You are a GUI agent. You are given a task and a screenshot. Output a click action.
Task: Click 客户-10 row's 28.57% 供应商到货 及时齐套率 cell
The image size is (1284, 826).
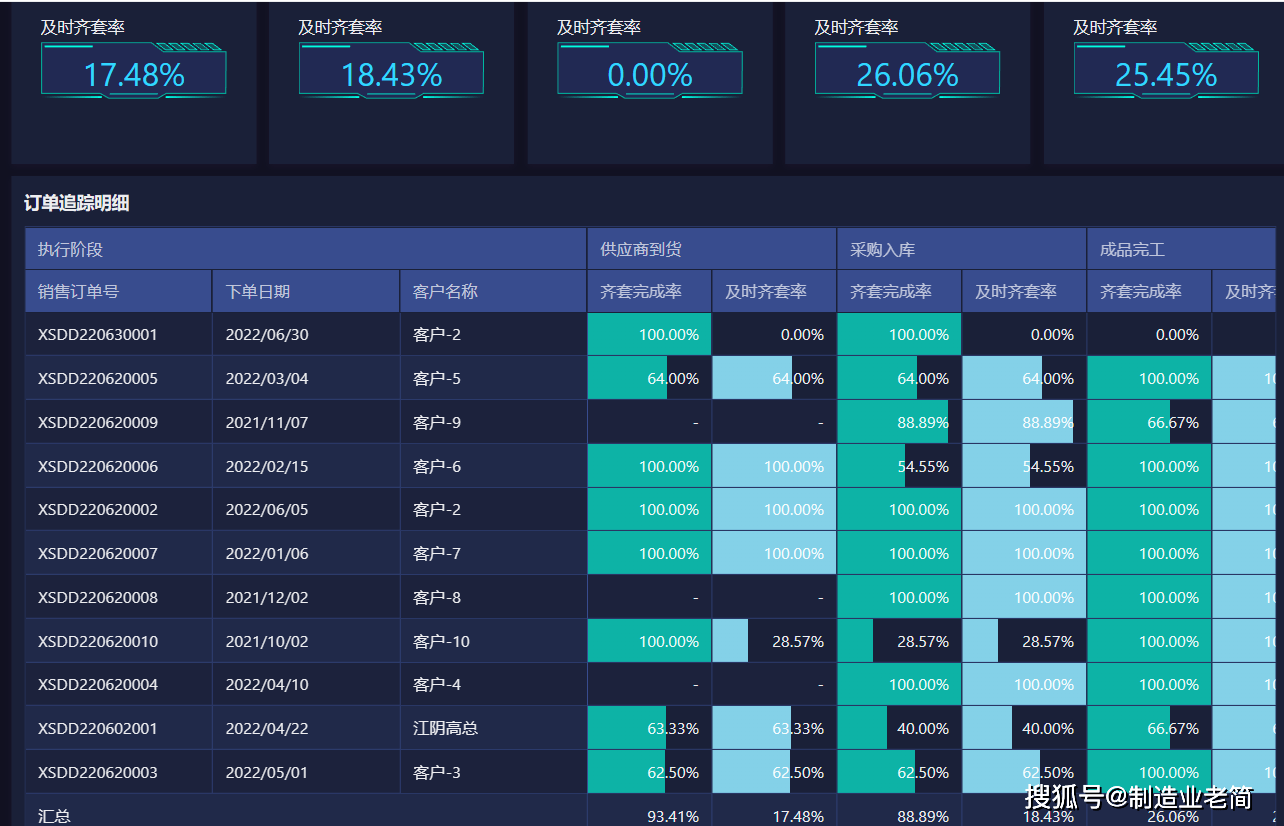774,642
